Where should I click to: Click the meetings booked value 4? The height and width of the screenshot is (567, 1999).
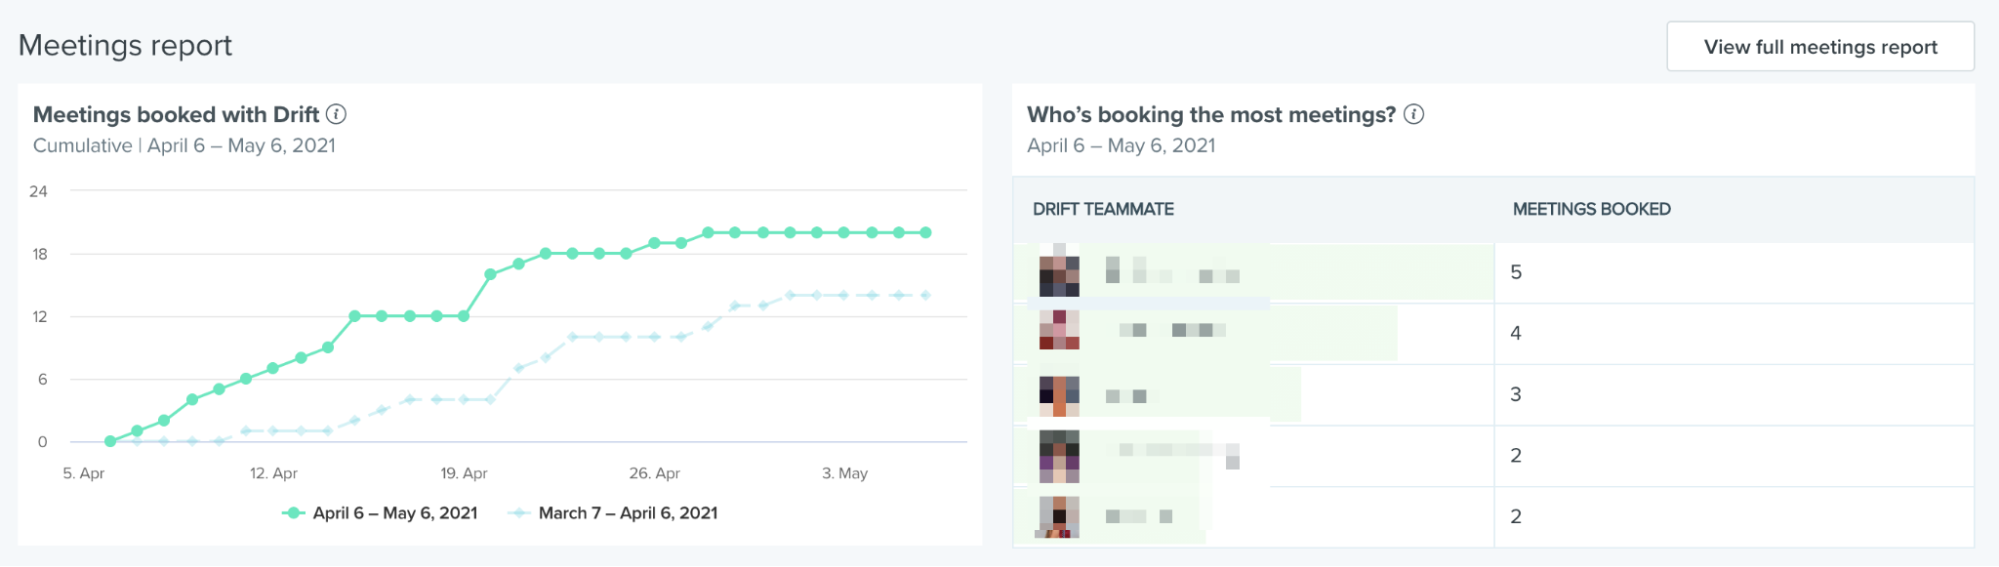tap(1516, 333)
